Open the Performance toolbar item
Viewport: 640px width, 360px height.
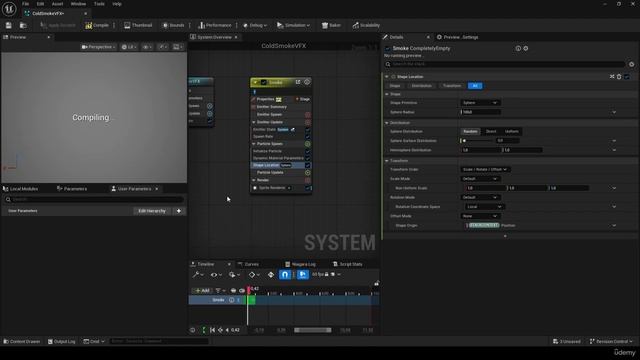click(215, 25)
